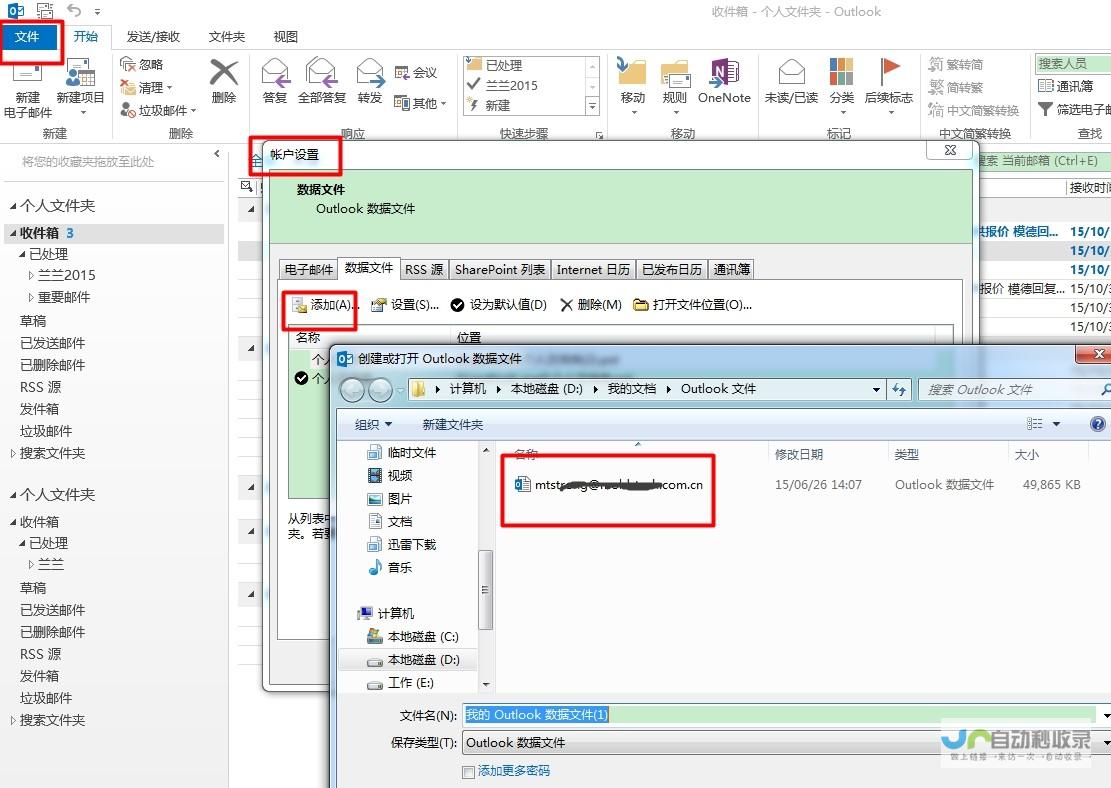Expand the 兰兰2015 subfolder
This screenshot has width=1111, height=788.
point(30,275)
